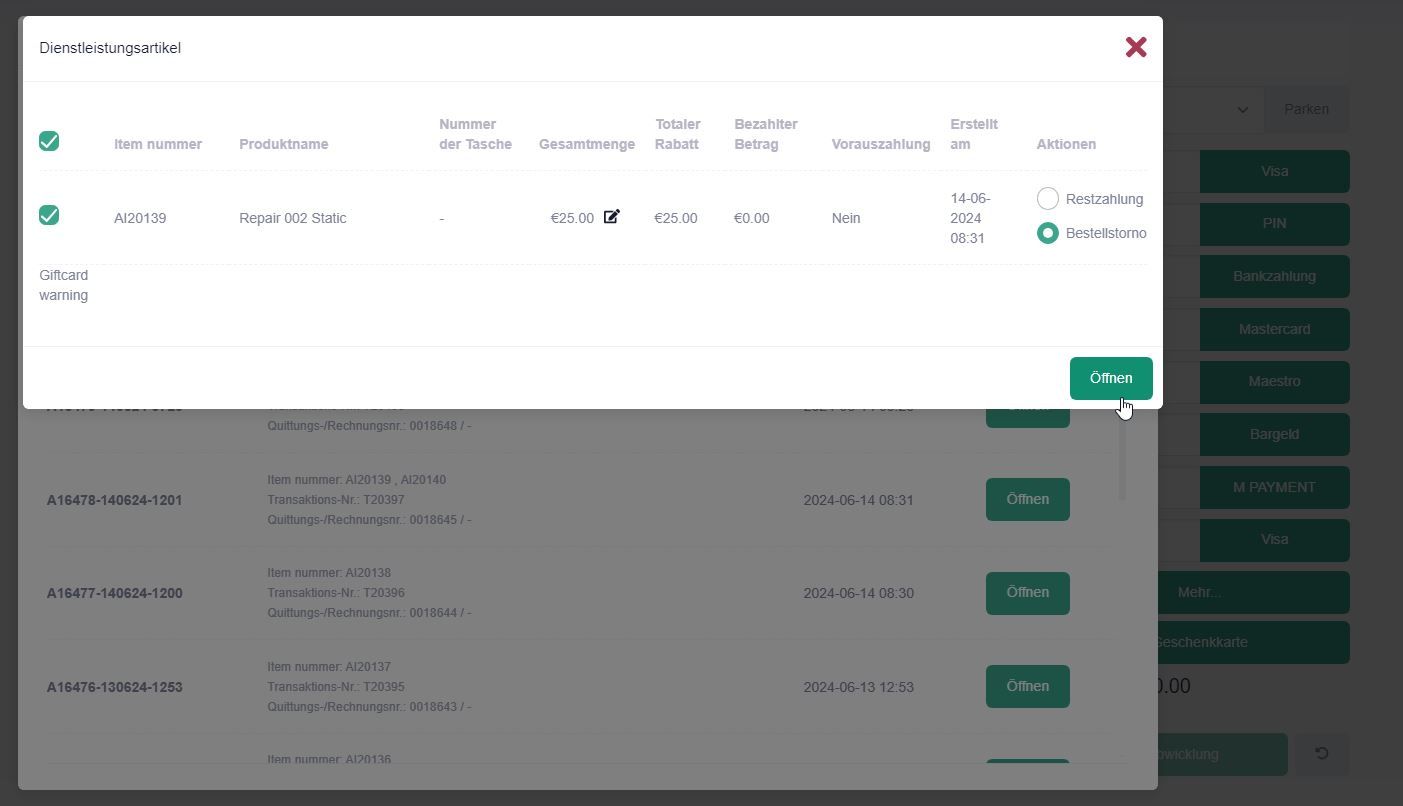The image size is (1403, 806).
Task: Click the AI20139 item number cell
Action: [140, 218]
